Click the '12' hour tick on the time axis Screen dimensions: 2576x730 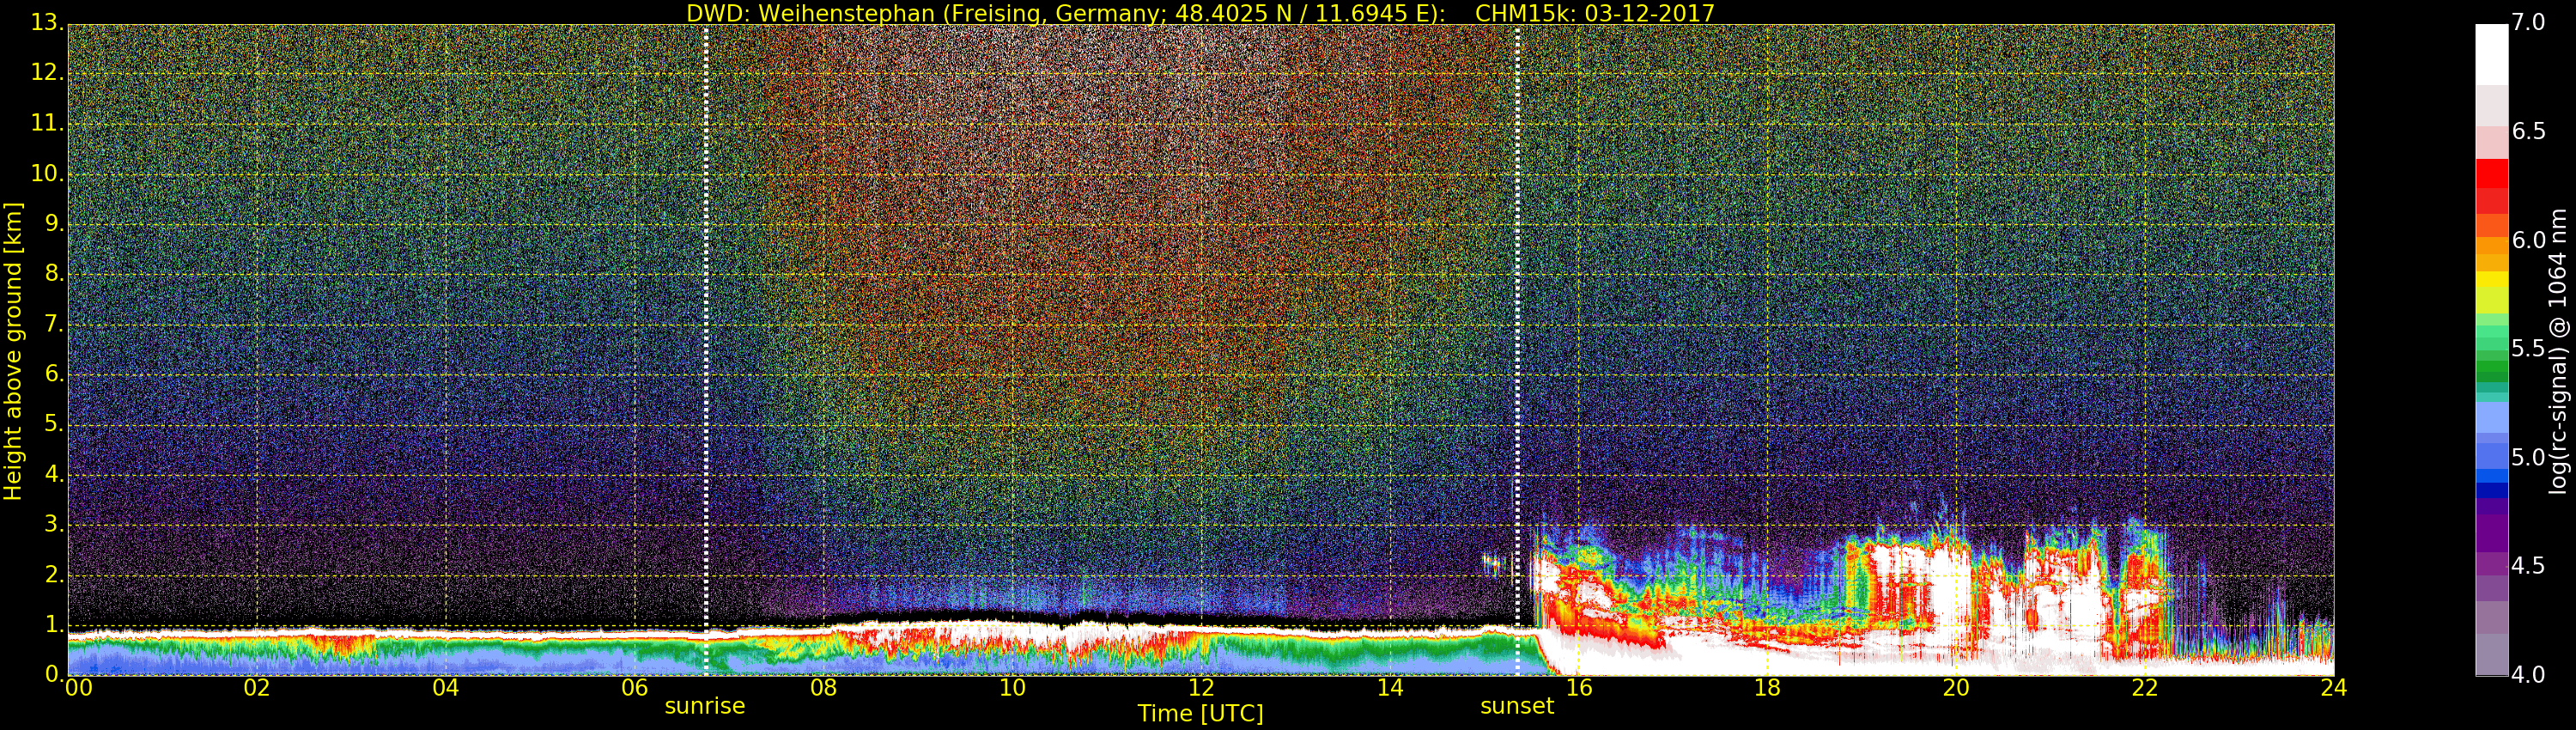1201,688
